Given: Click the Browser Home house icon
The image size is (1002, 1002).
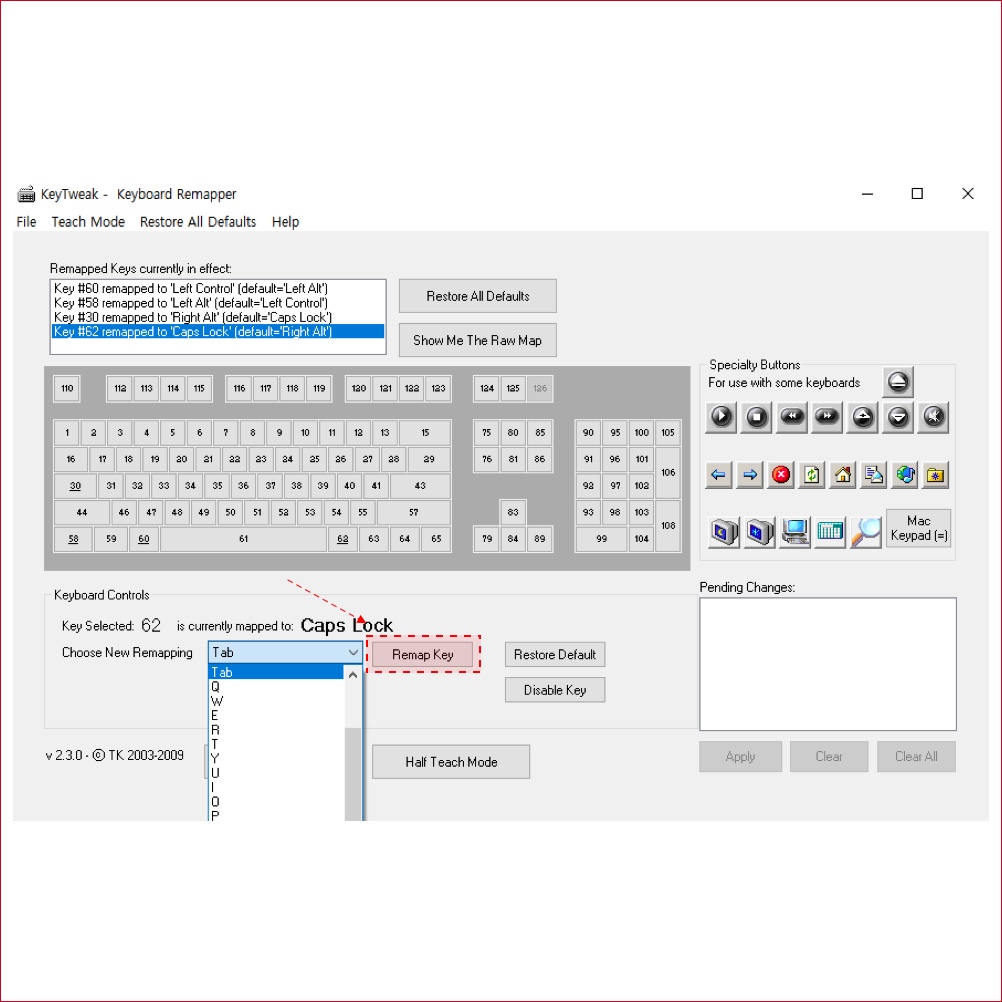Looking at the screenshot, I should point(843,475).
